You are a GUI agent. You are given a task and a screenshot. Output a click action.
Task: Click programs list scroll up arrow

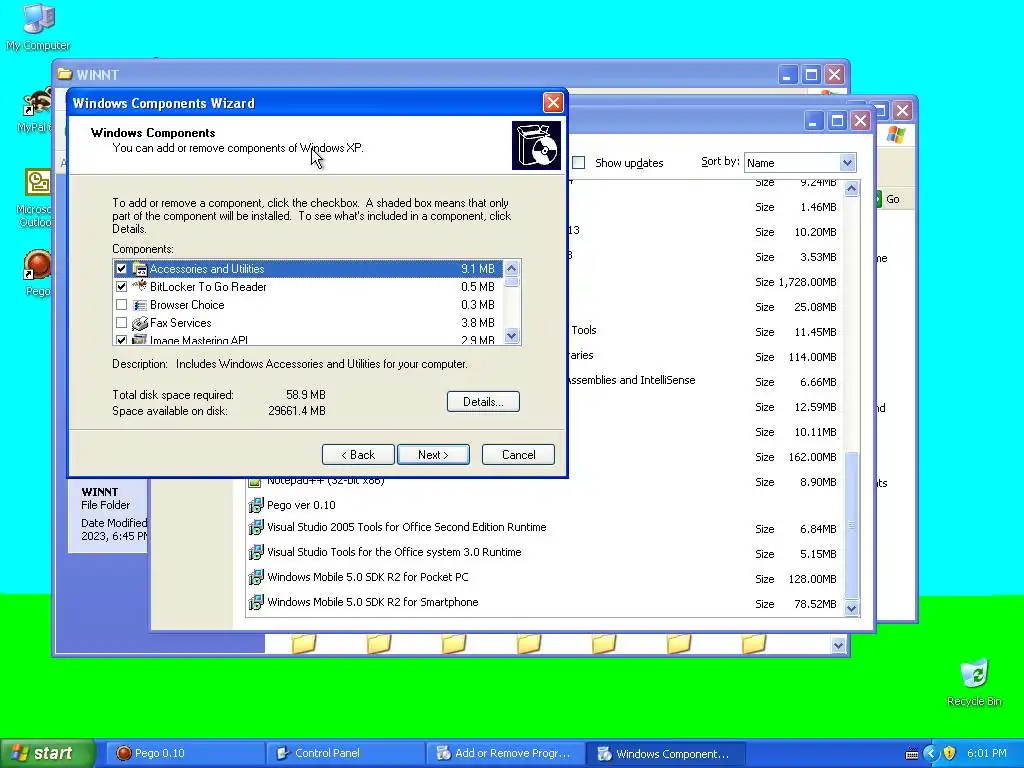(852, 189)
